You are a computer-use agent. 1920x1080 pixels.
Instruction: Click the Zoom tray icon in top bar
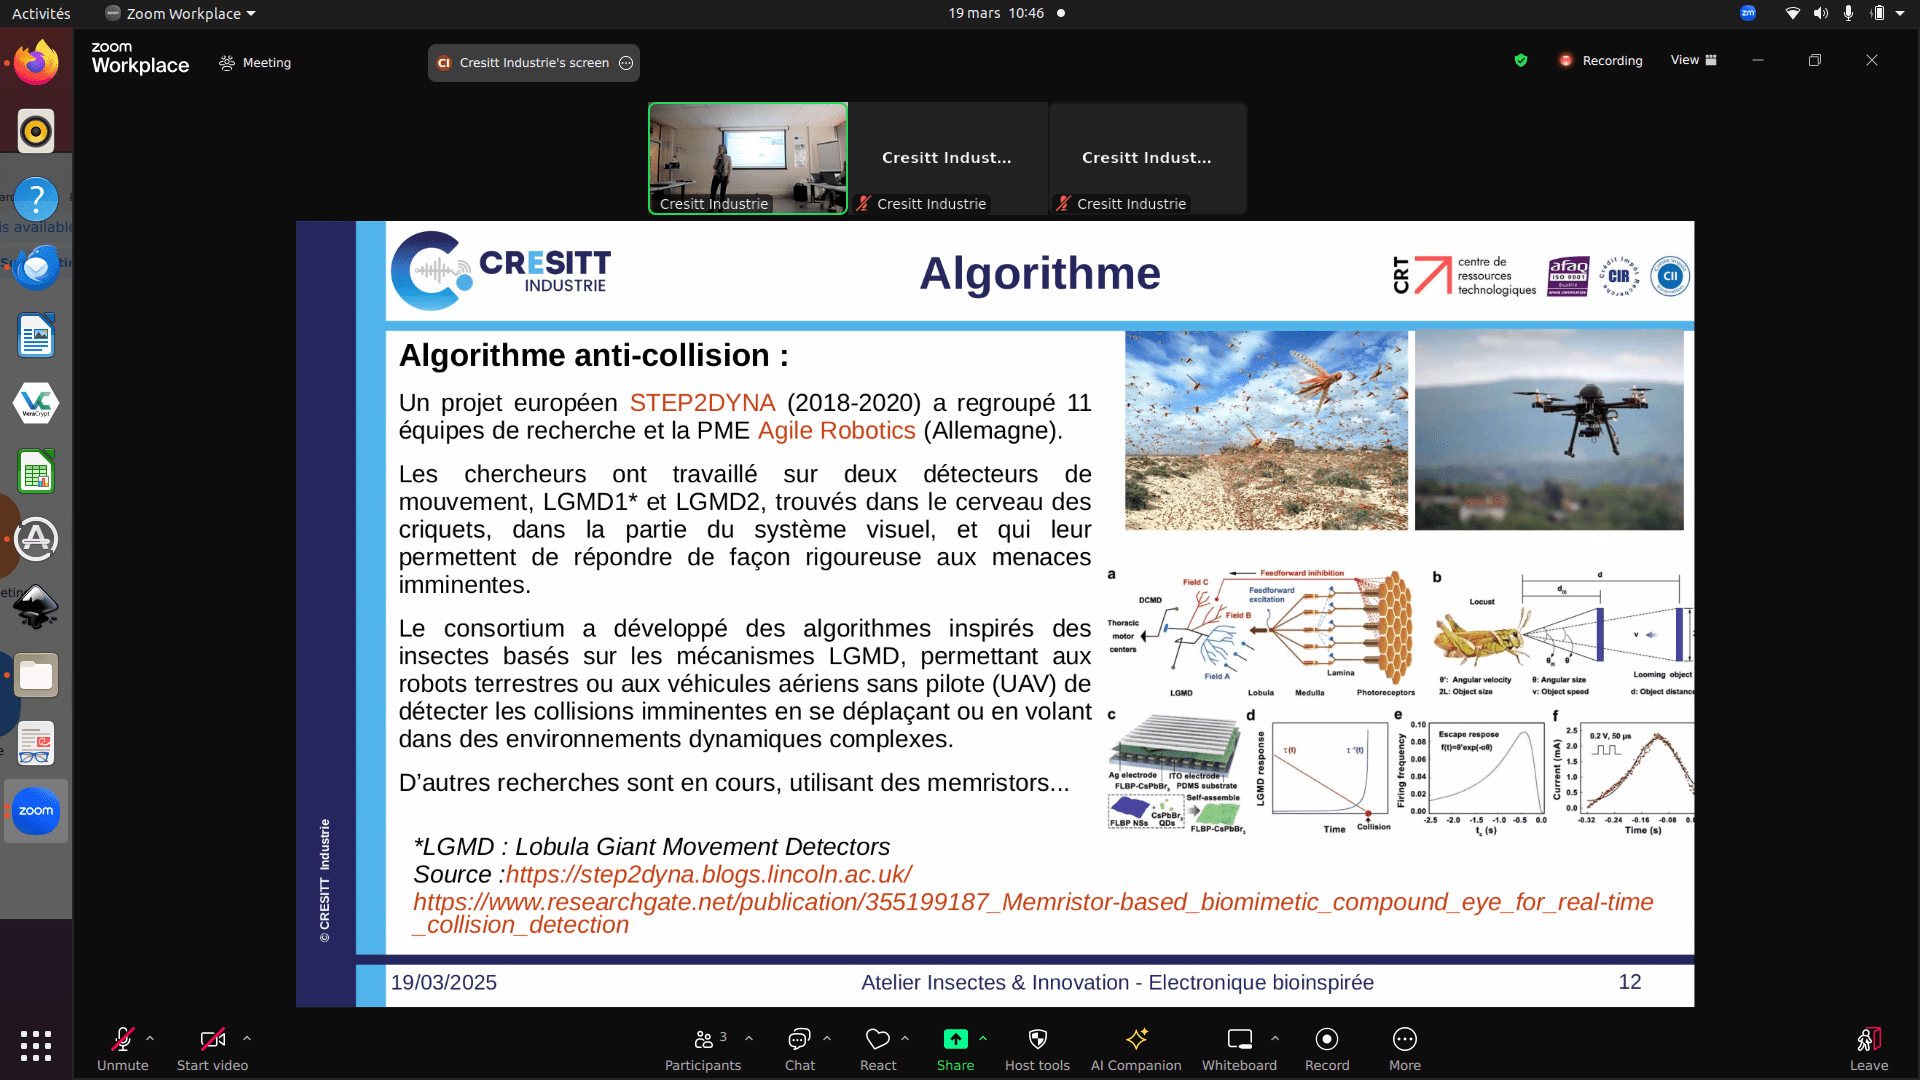(x=1748, y=13)
